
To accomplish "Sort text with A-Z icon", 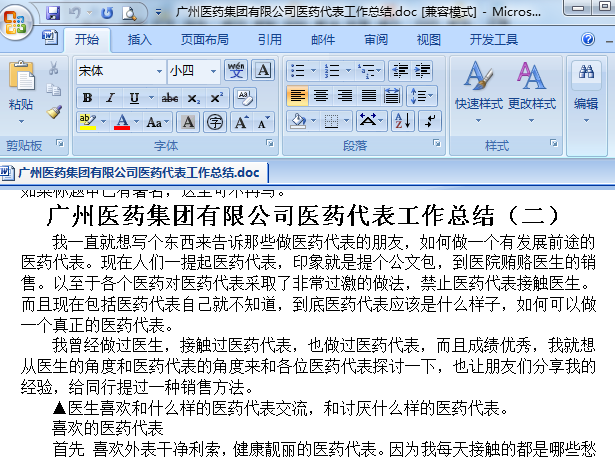I will 403,121.
